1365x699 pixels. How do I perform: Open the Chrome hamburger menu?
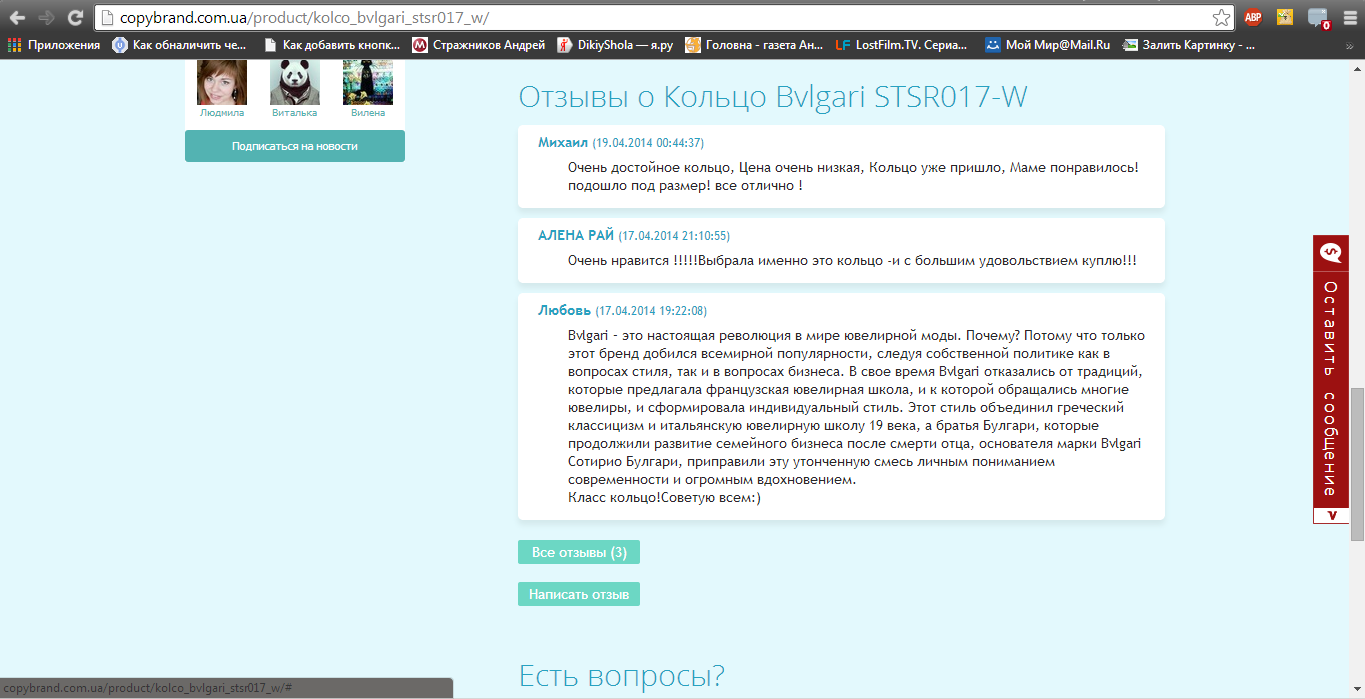tap(1348, 17)
